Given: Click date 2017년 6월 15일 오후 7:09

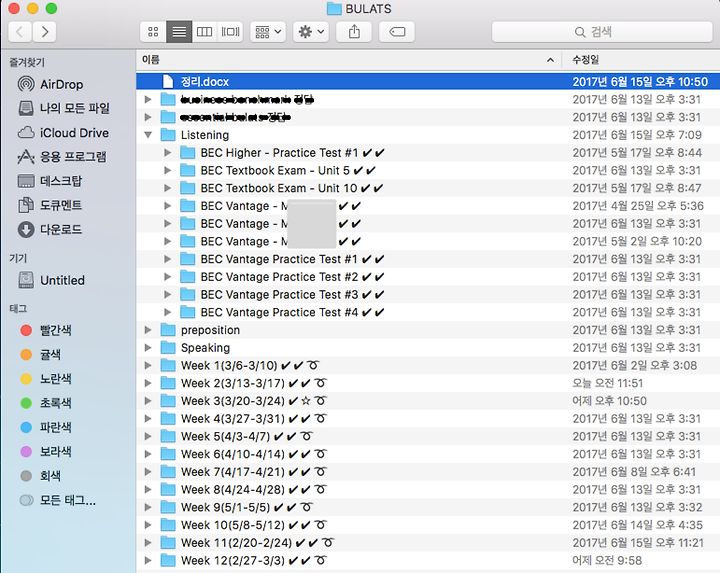Looking at the screenshot, I should (637, 135).
